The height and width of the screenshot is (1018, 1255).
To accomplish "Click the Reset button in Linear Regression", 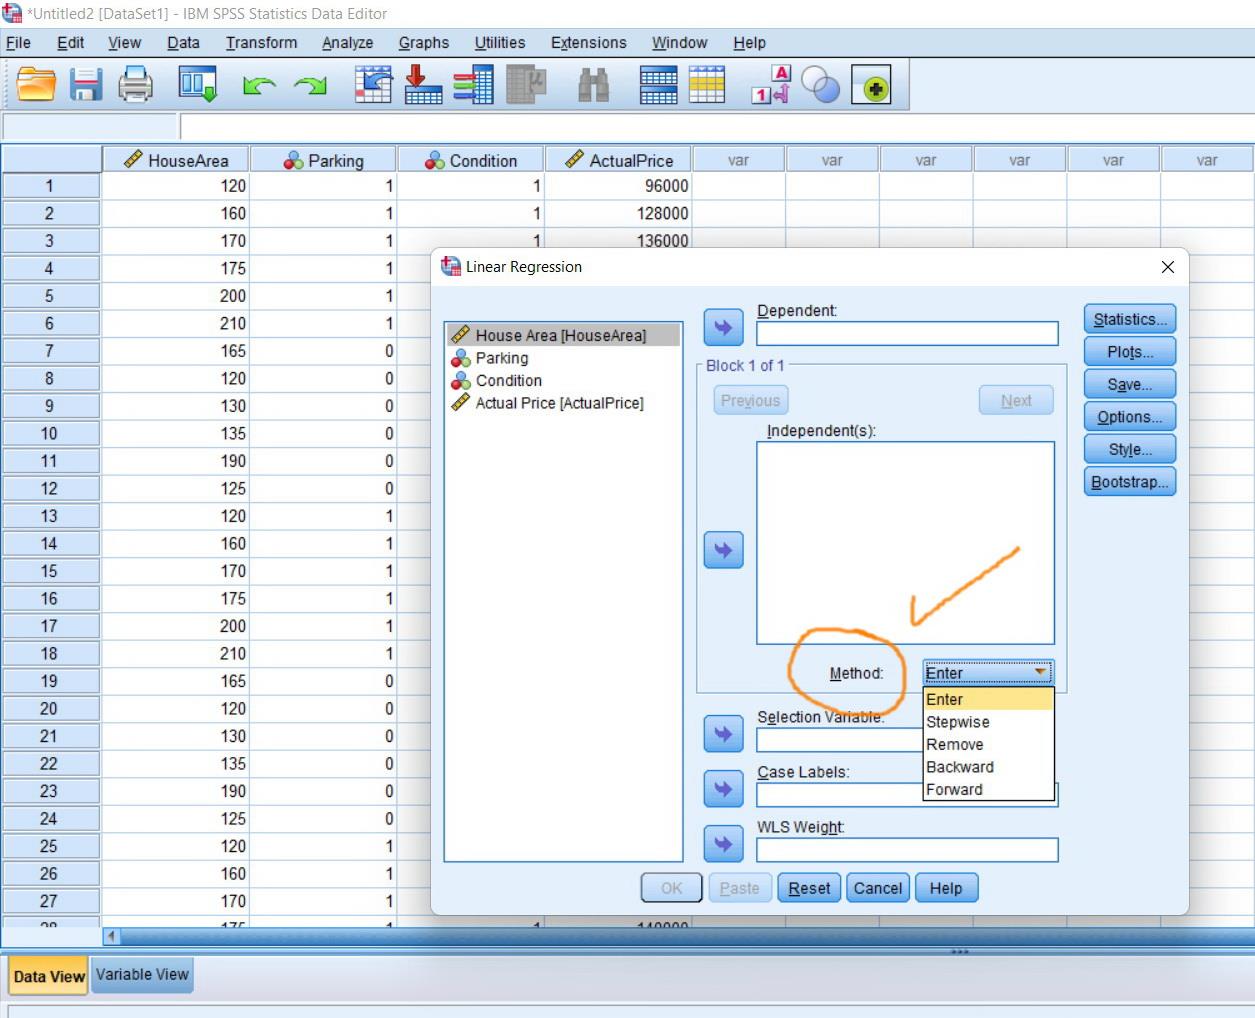I will (x=808, y=887).
